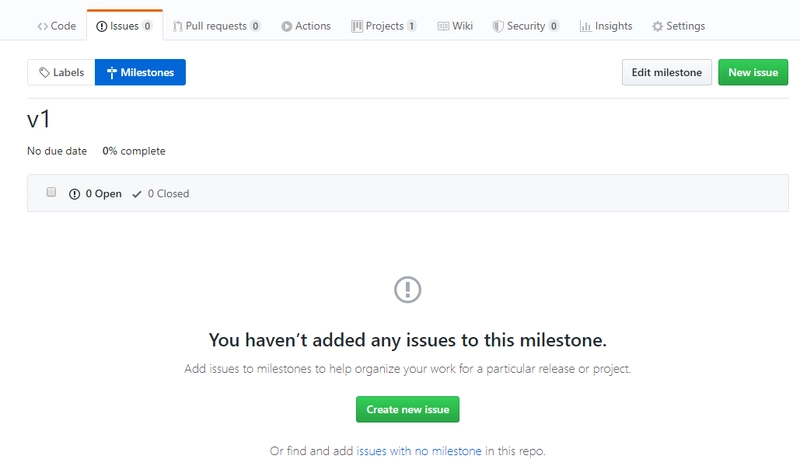
Task: Click the Actions play icon
Action: [x=287, y=26]
